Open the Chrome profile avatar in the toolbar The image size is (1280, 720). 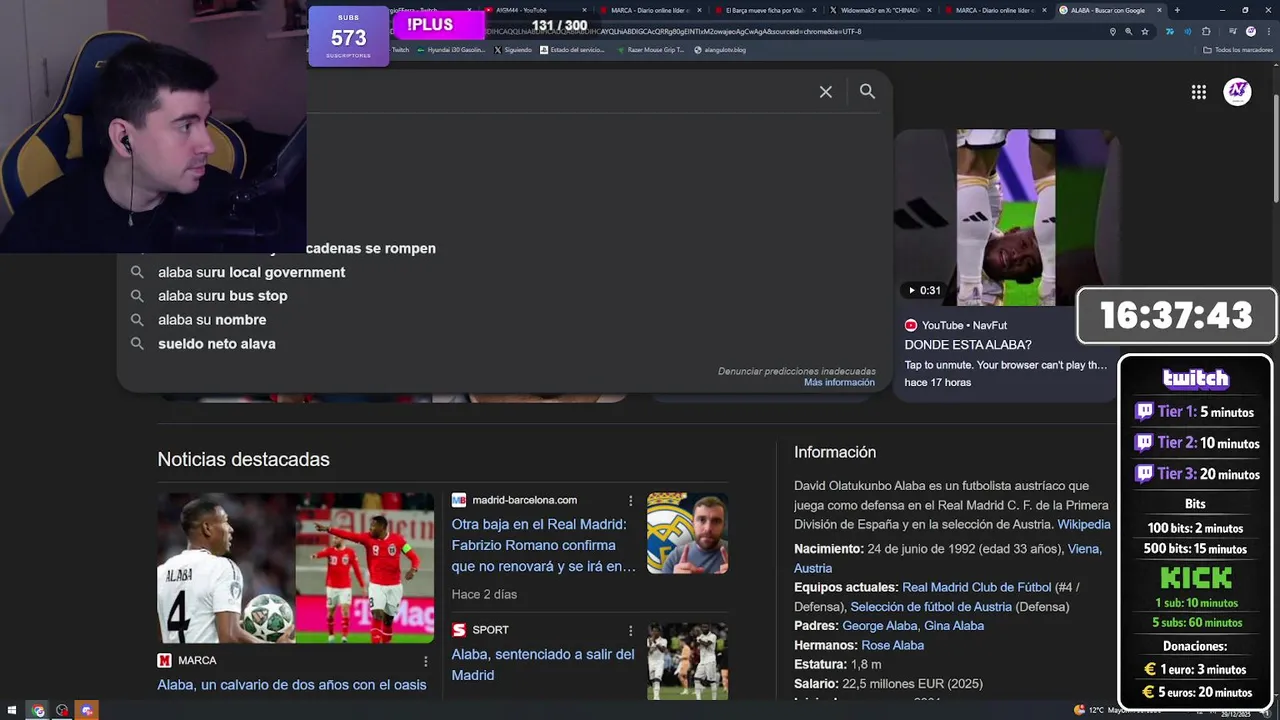(1251, 31)
